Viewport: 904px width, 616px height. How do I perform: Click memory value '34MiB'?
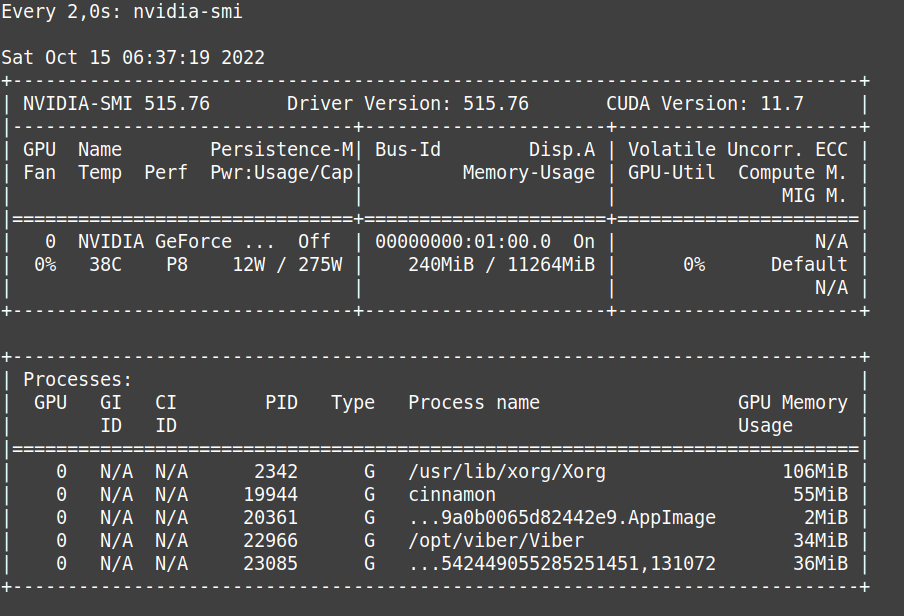[x=820, y=541]
